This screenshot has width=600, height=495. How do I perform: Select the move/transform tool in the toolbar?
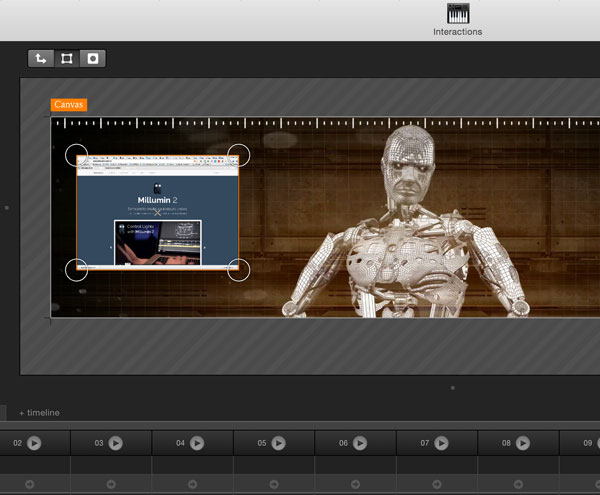pos(41,59)
